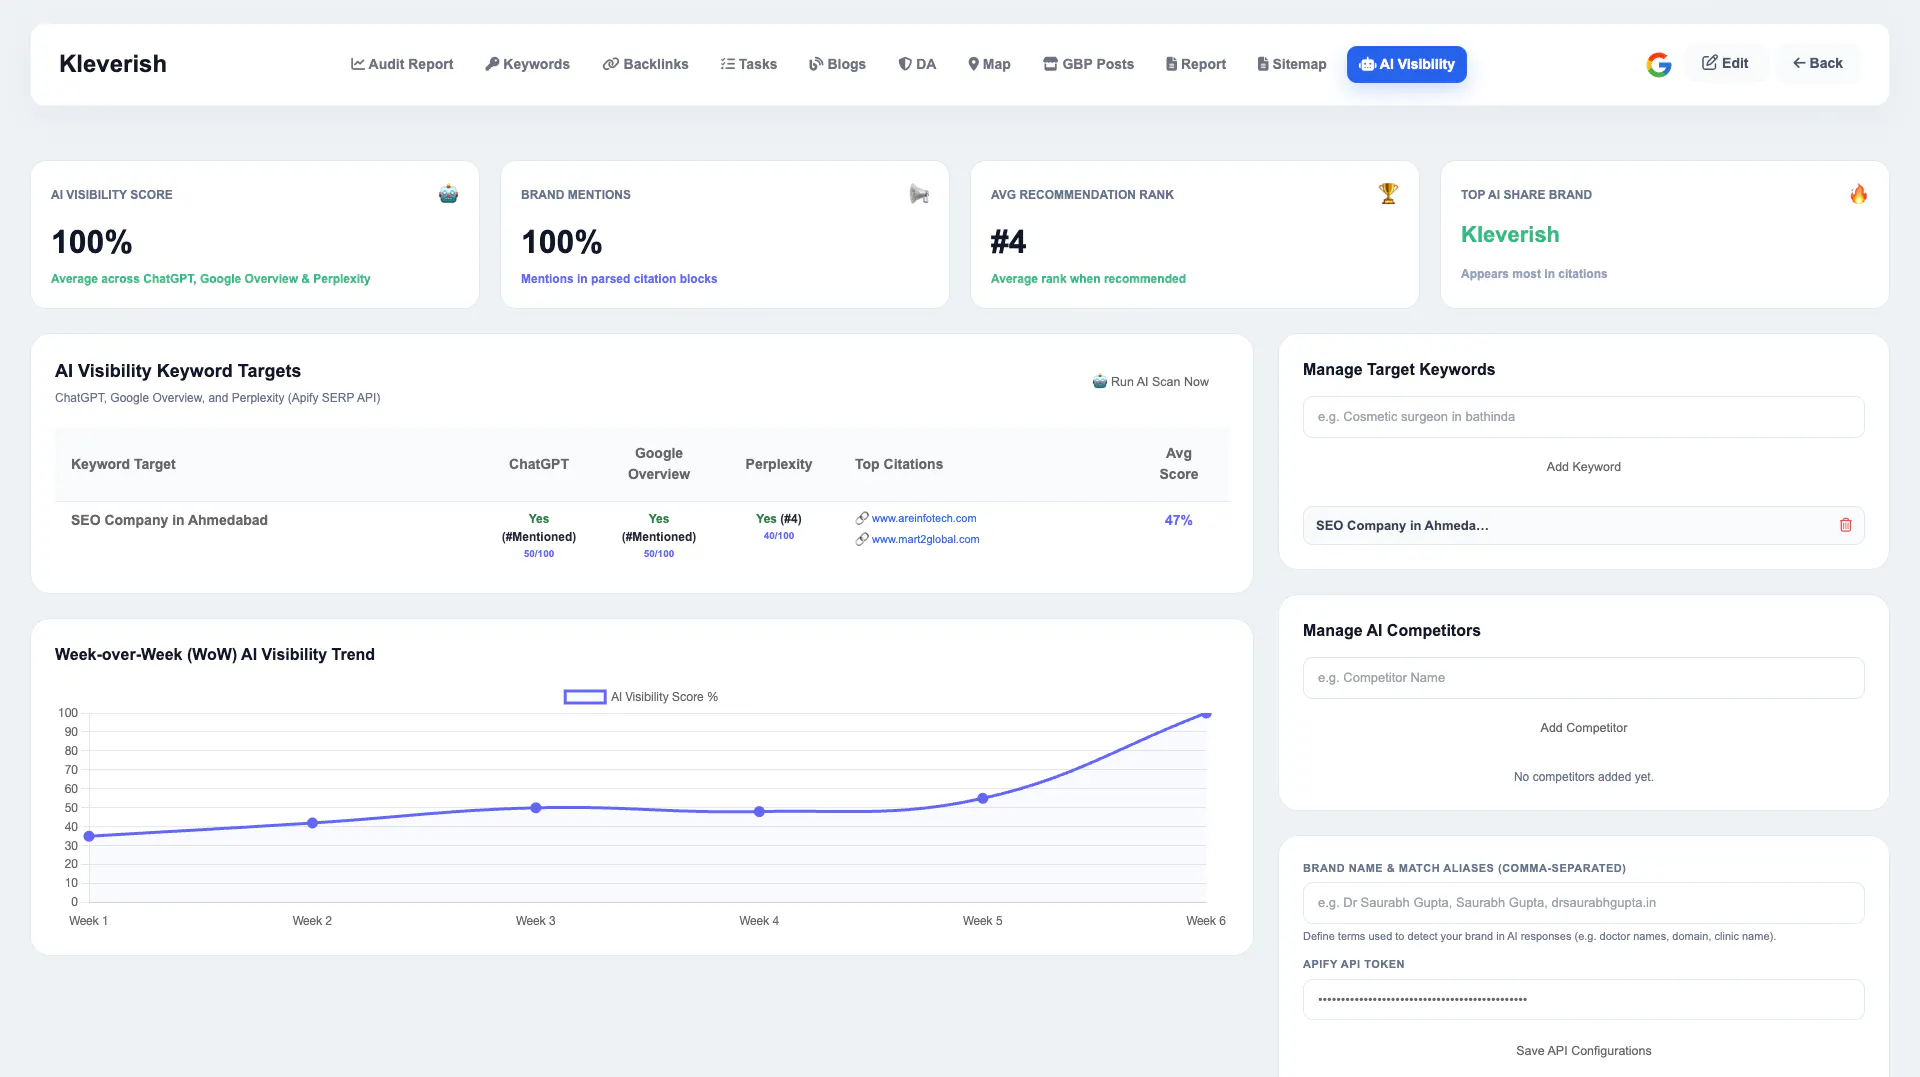The height and width of the screenshot is (1077, 1920).
Task: Click the Kleverish top AI share brand name
Action: pos(1510,235)
